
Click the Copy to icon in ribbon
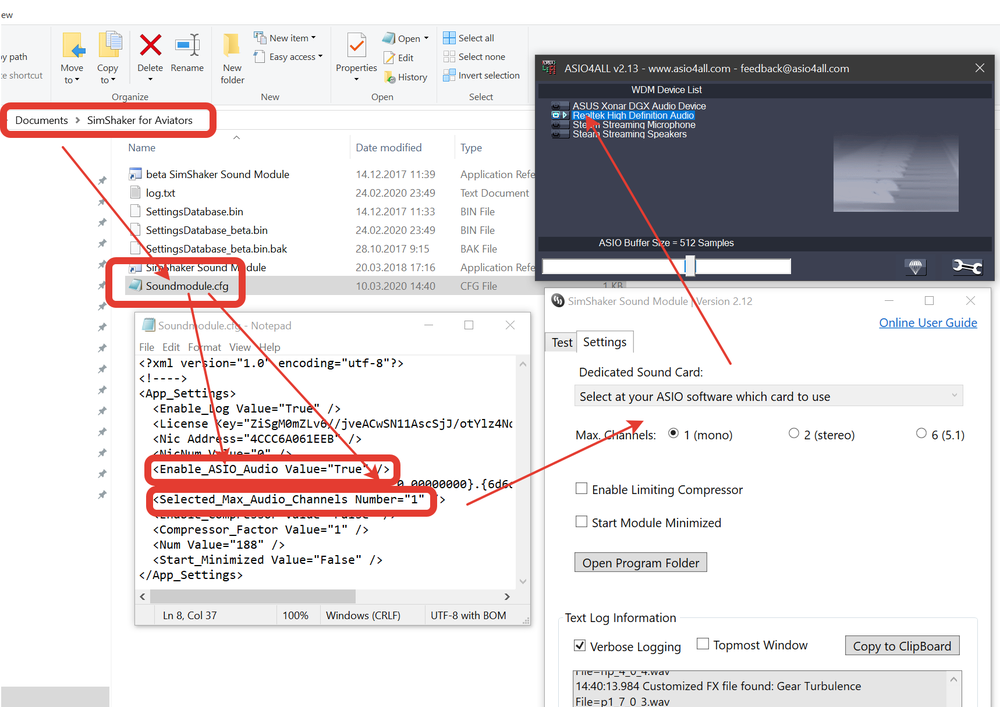[x=110, y=45]
